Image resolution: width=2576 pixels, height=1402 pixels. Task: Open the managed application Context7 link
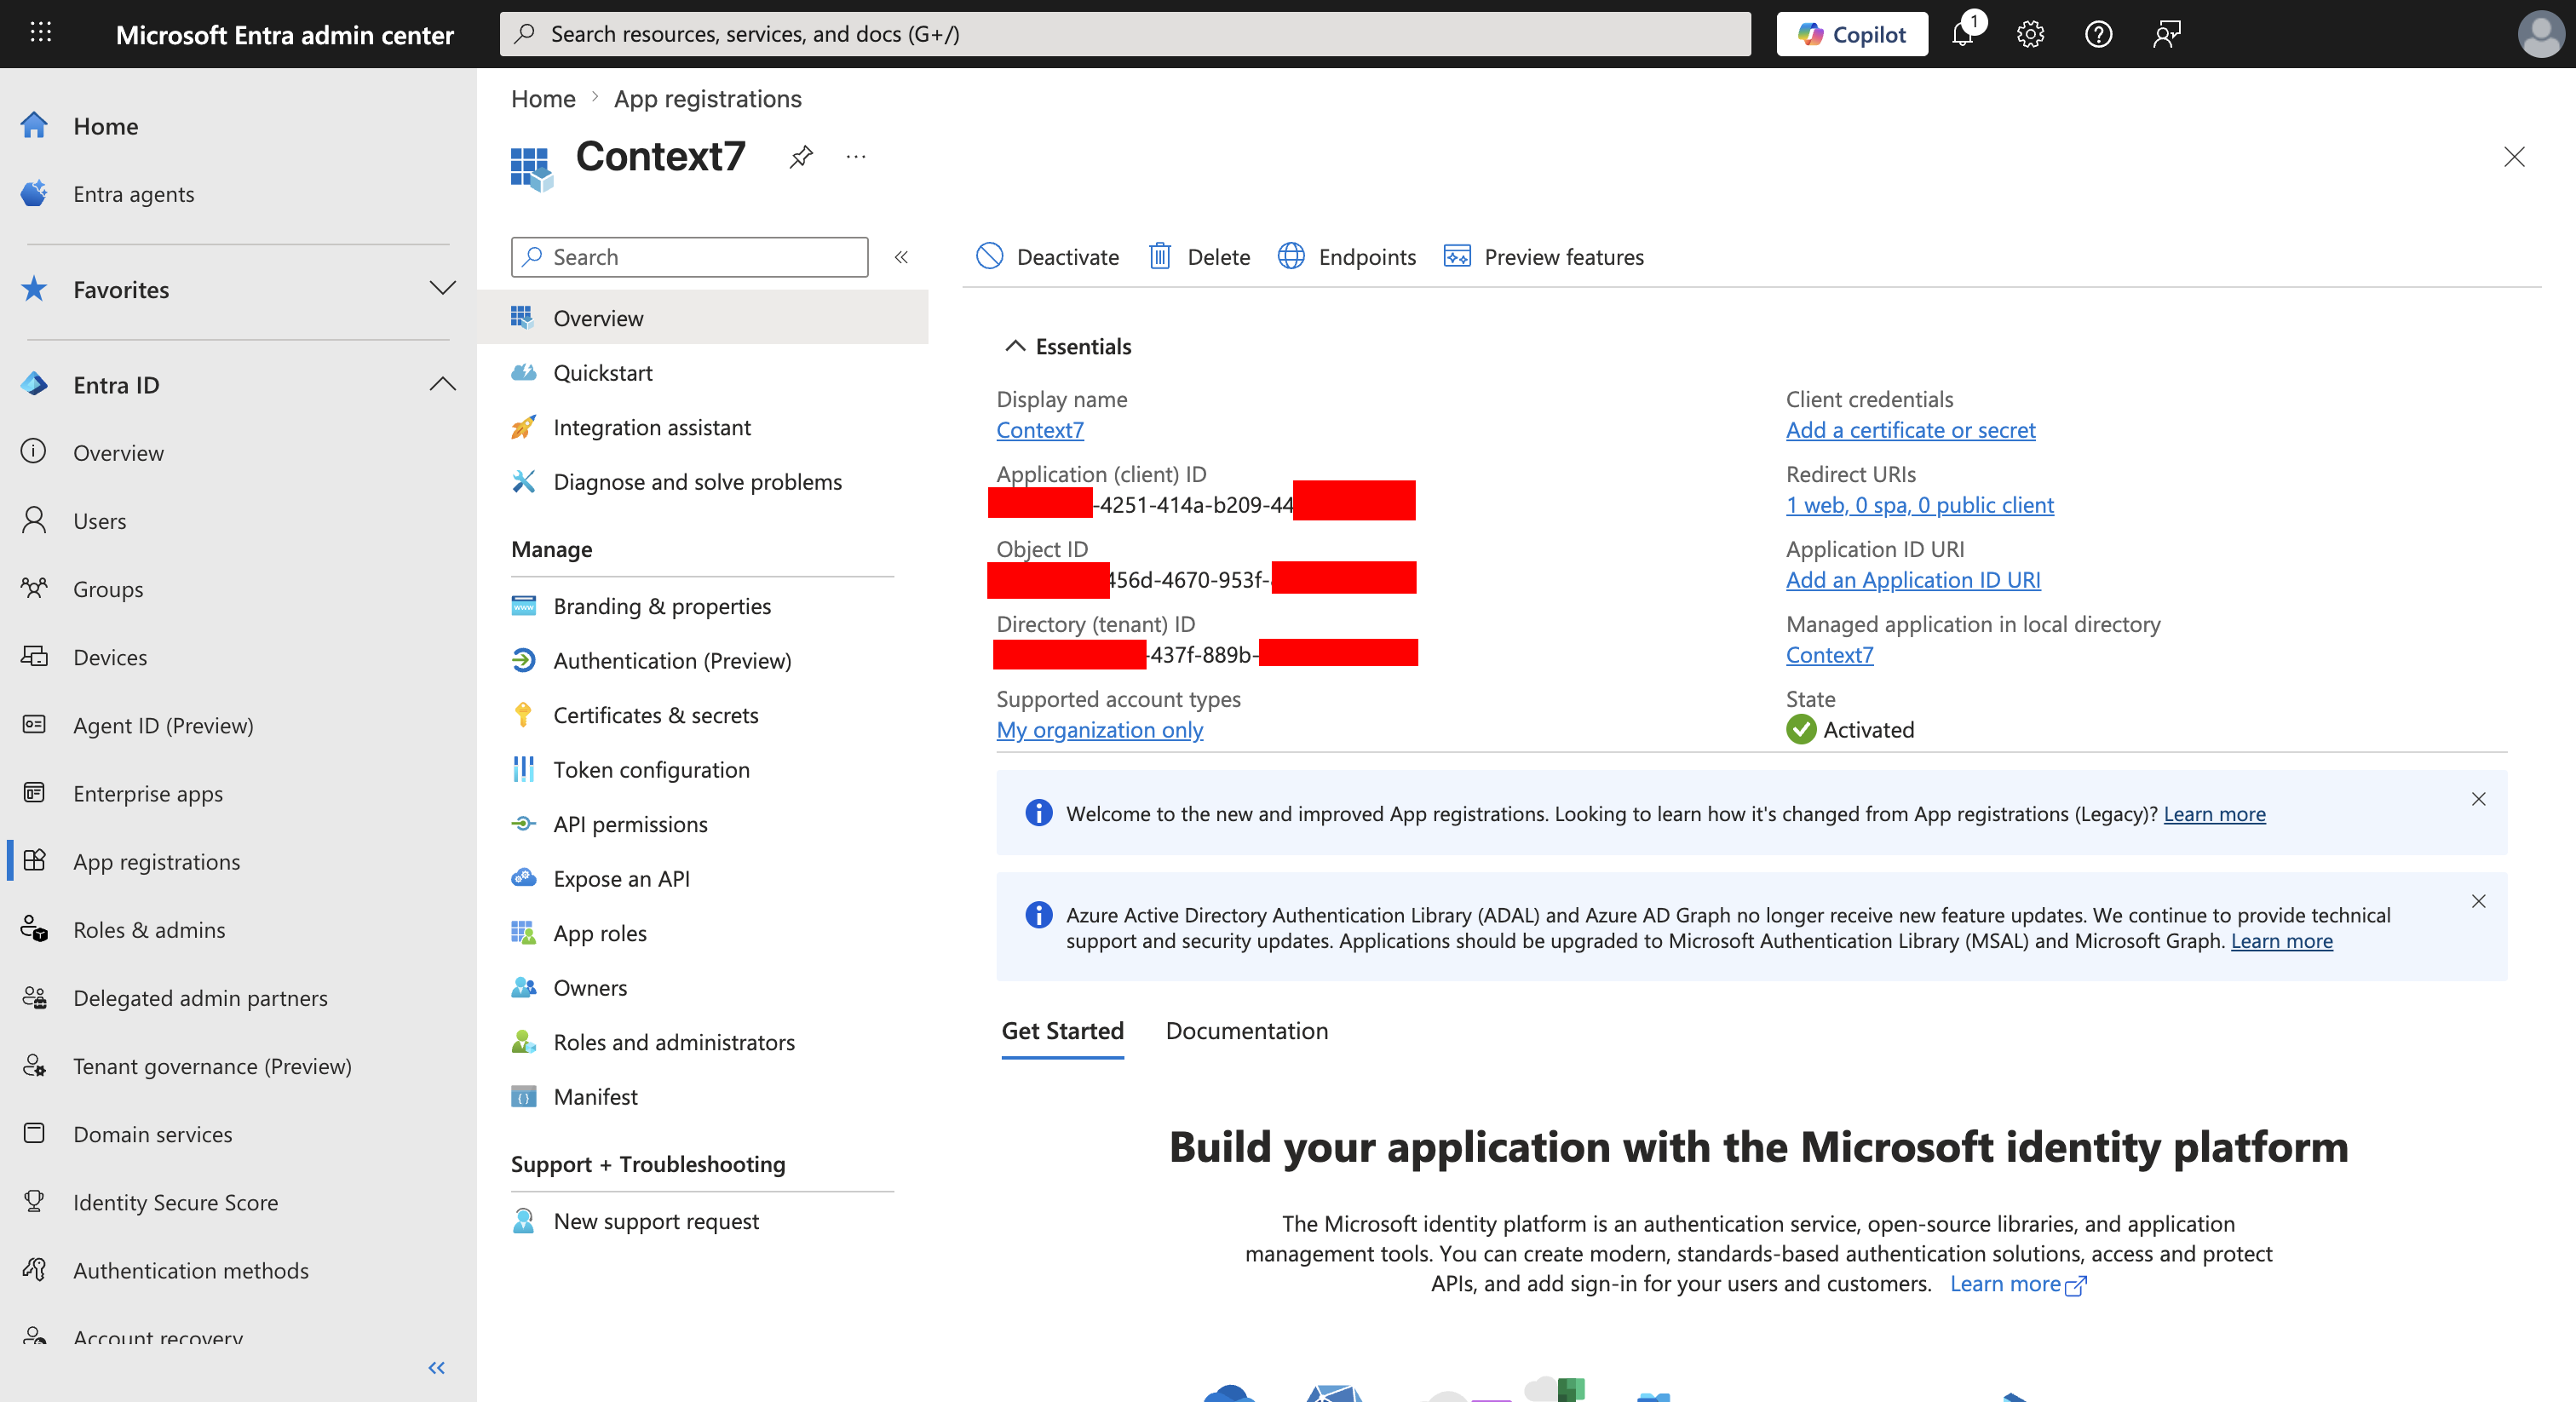(1830, 655)
